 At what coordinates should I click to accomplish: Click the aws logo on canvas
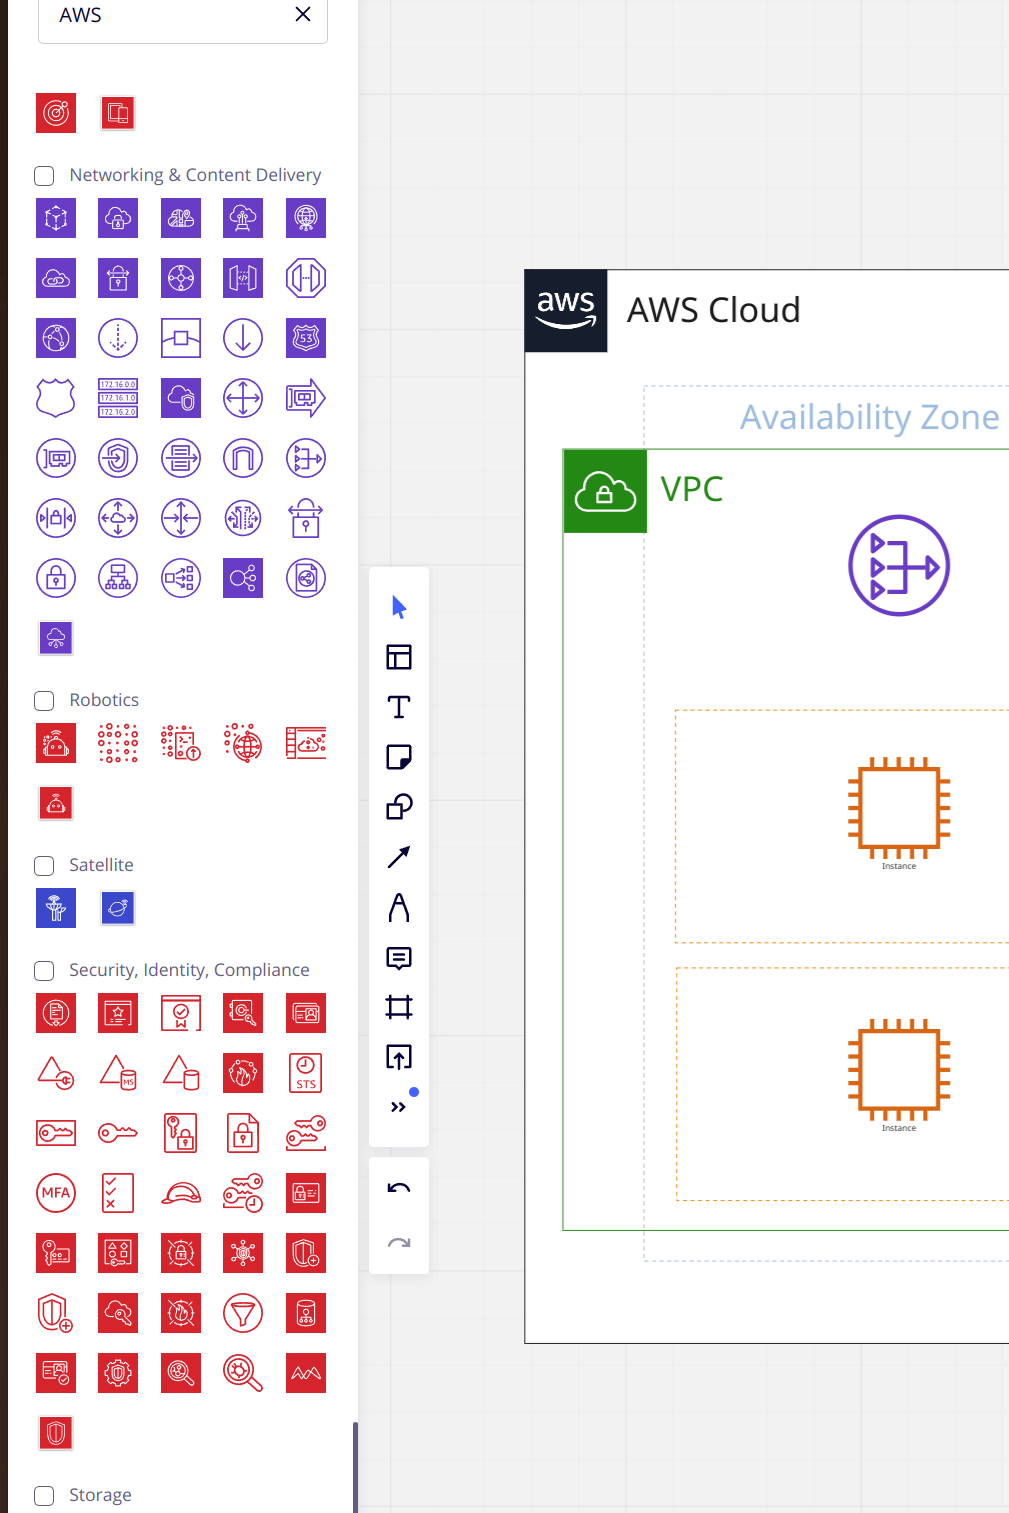pos(566,311)
